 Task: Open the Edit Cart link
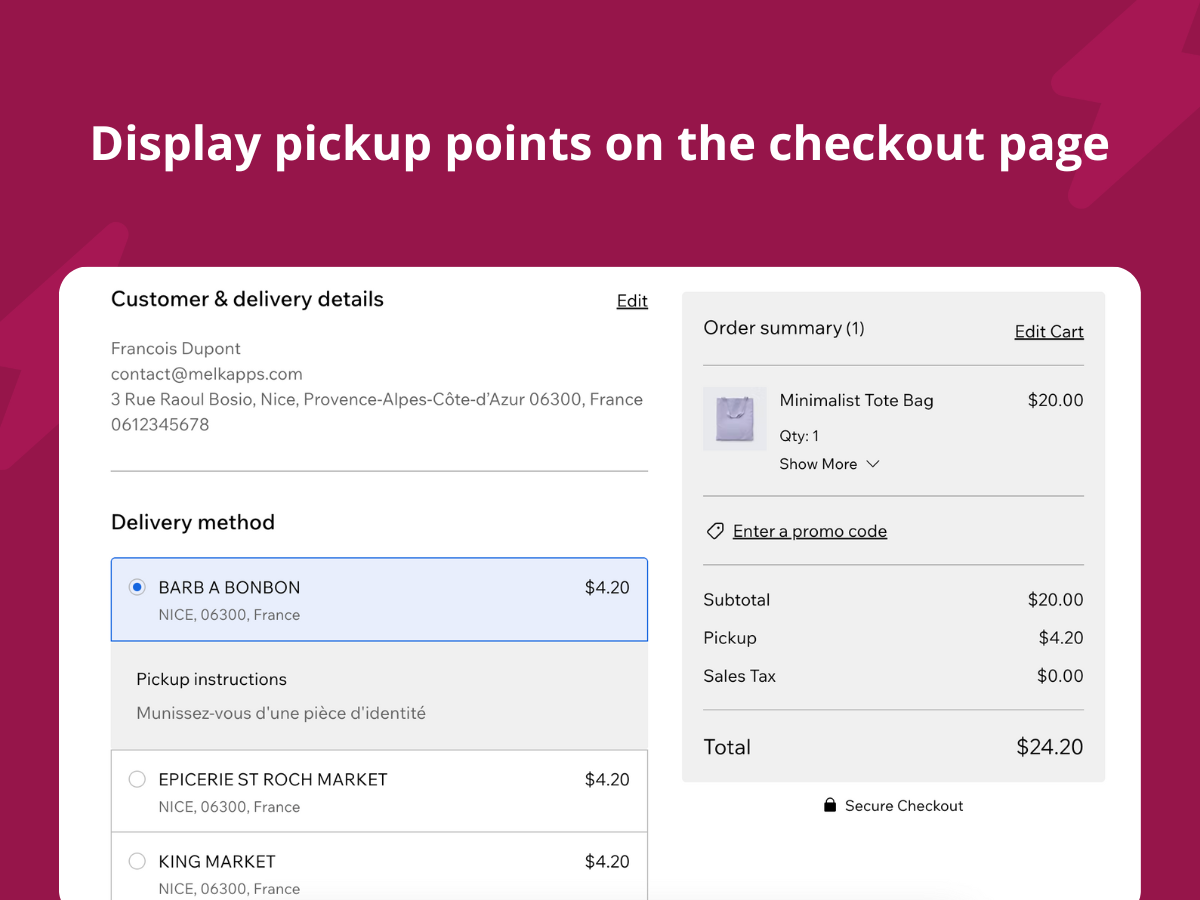pos(1049,332)
